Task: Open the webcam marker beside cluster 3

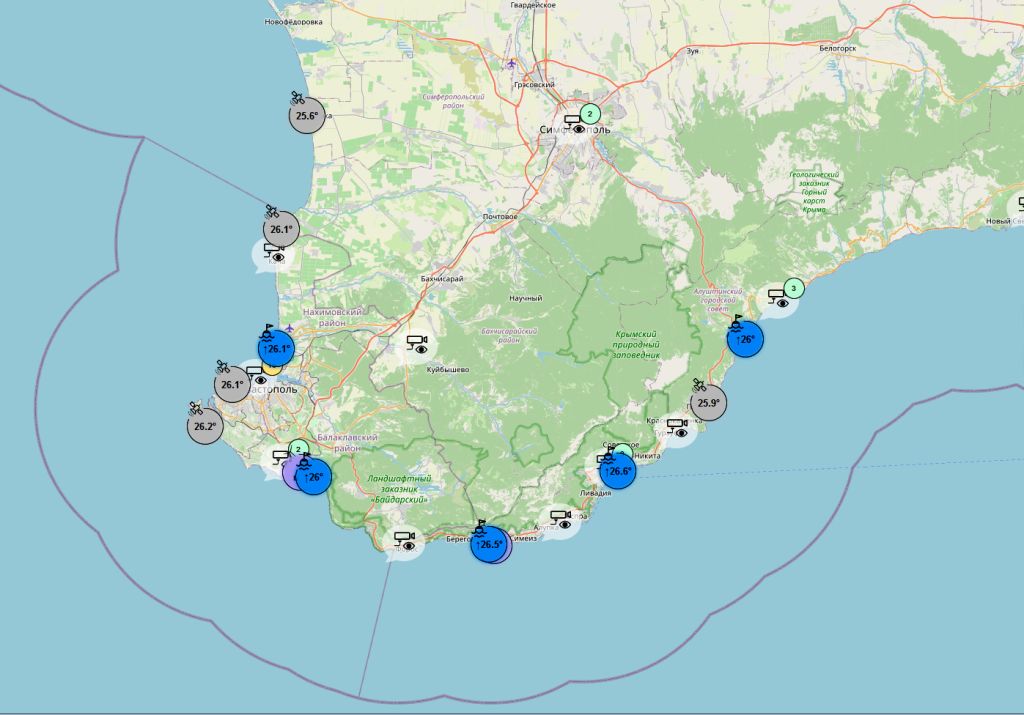Action: pos(778,298)
